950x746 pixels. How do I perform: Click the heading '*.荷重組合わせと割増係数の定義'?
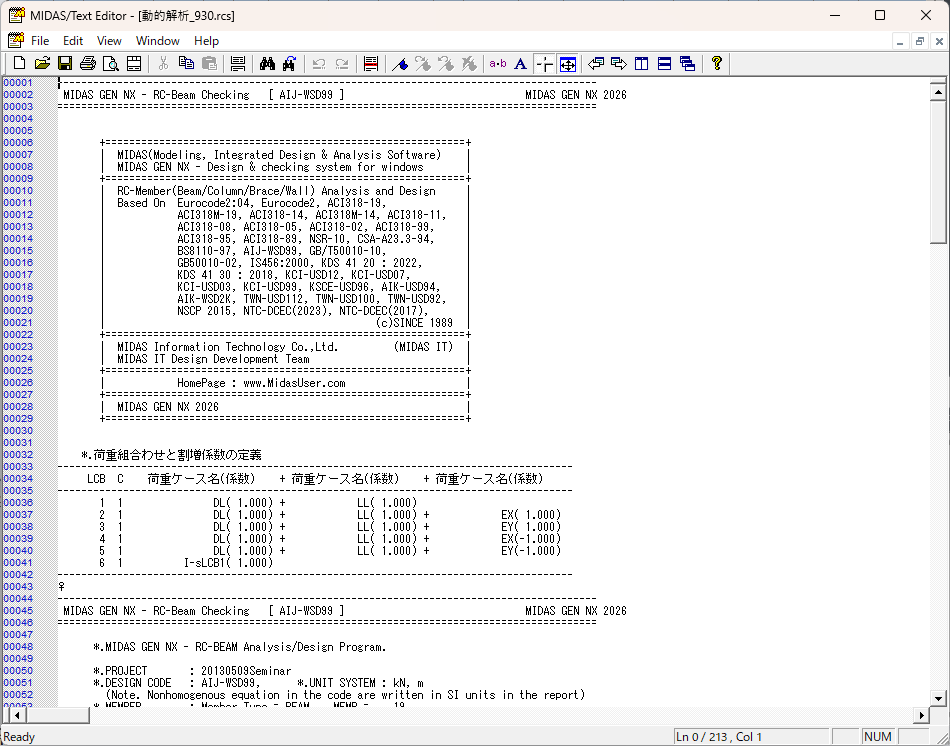coord(171,455)
